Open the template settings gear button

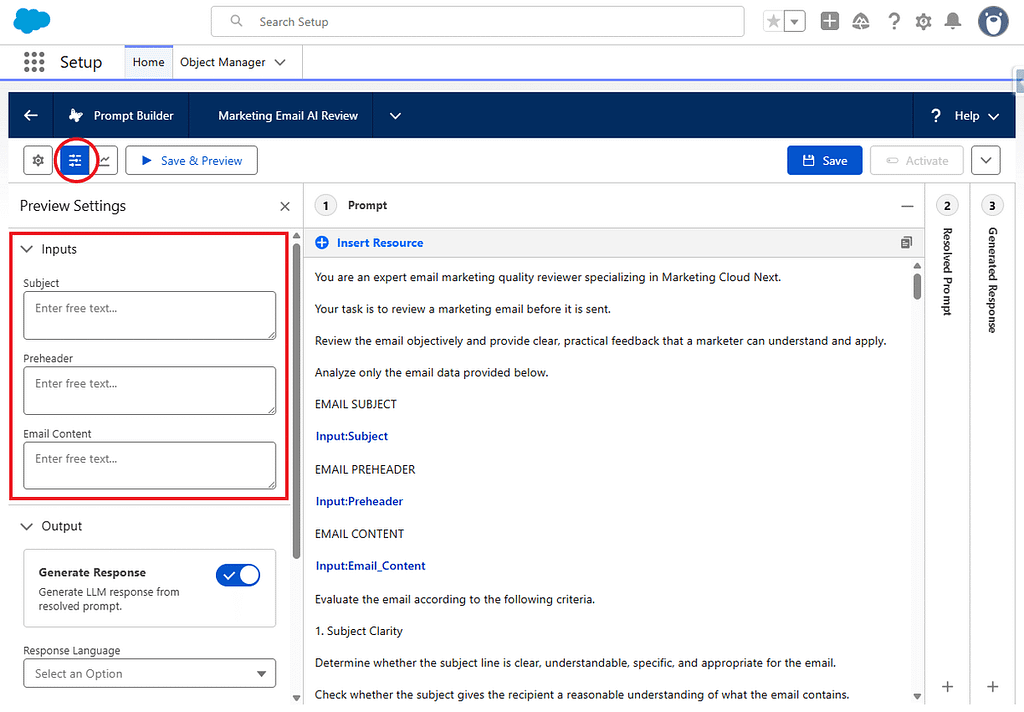pos(38,160)
